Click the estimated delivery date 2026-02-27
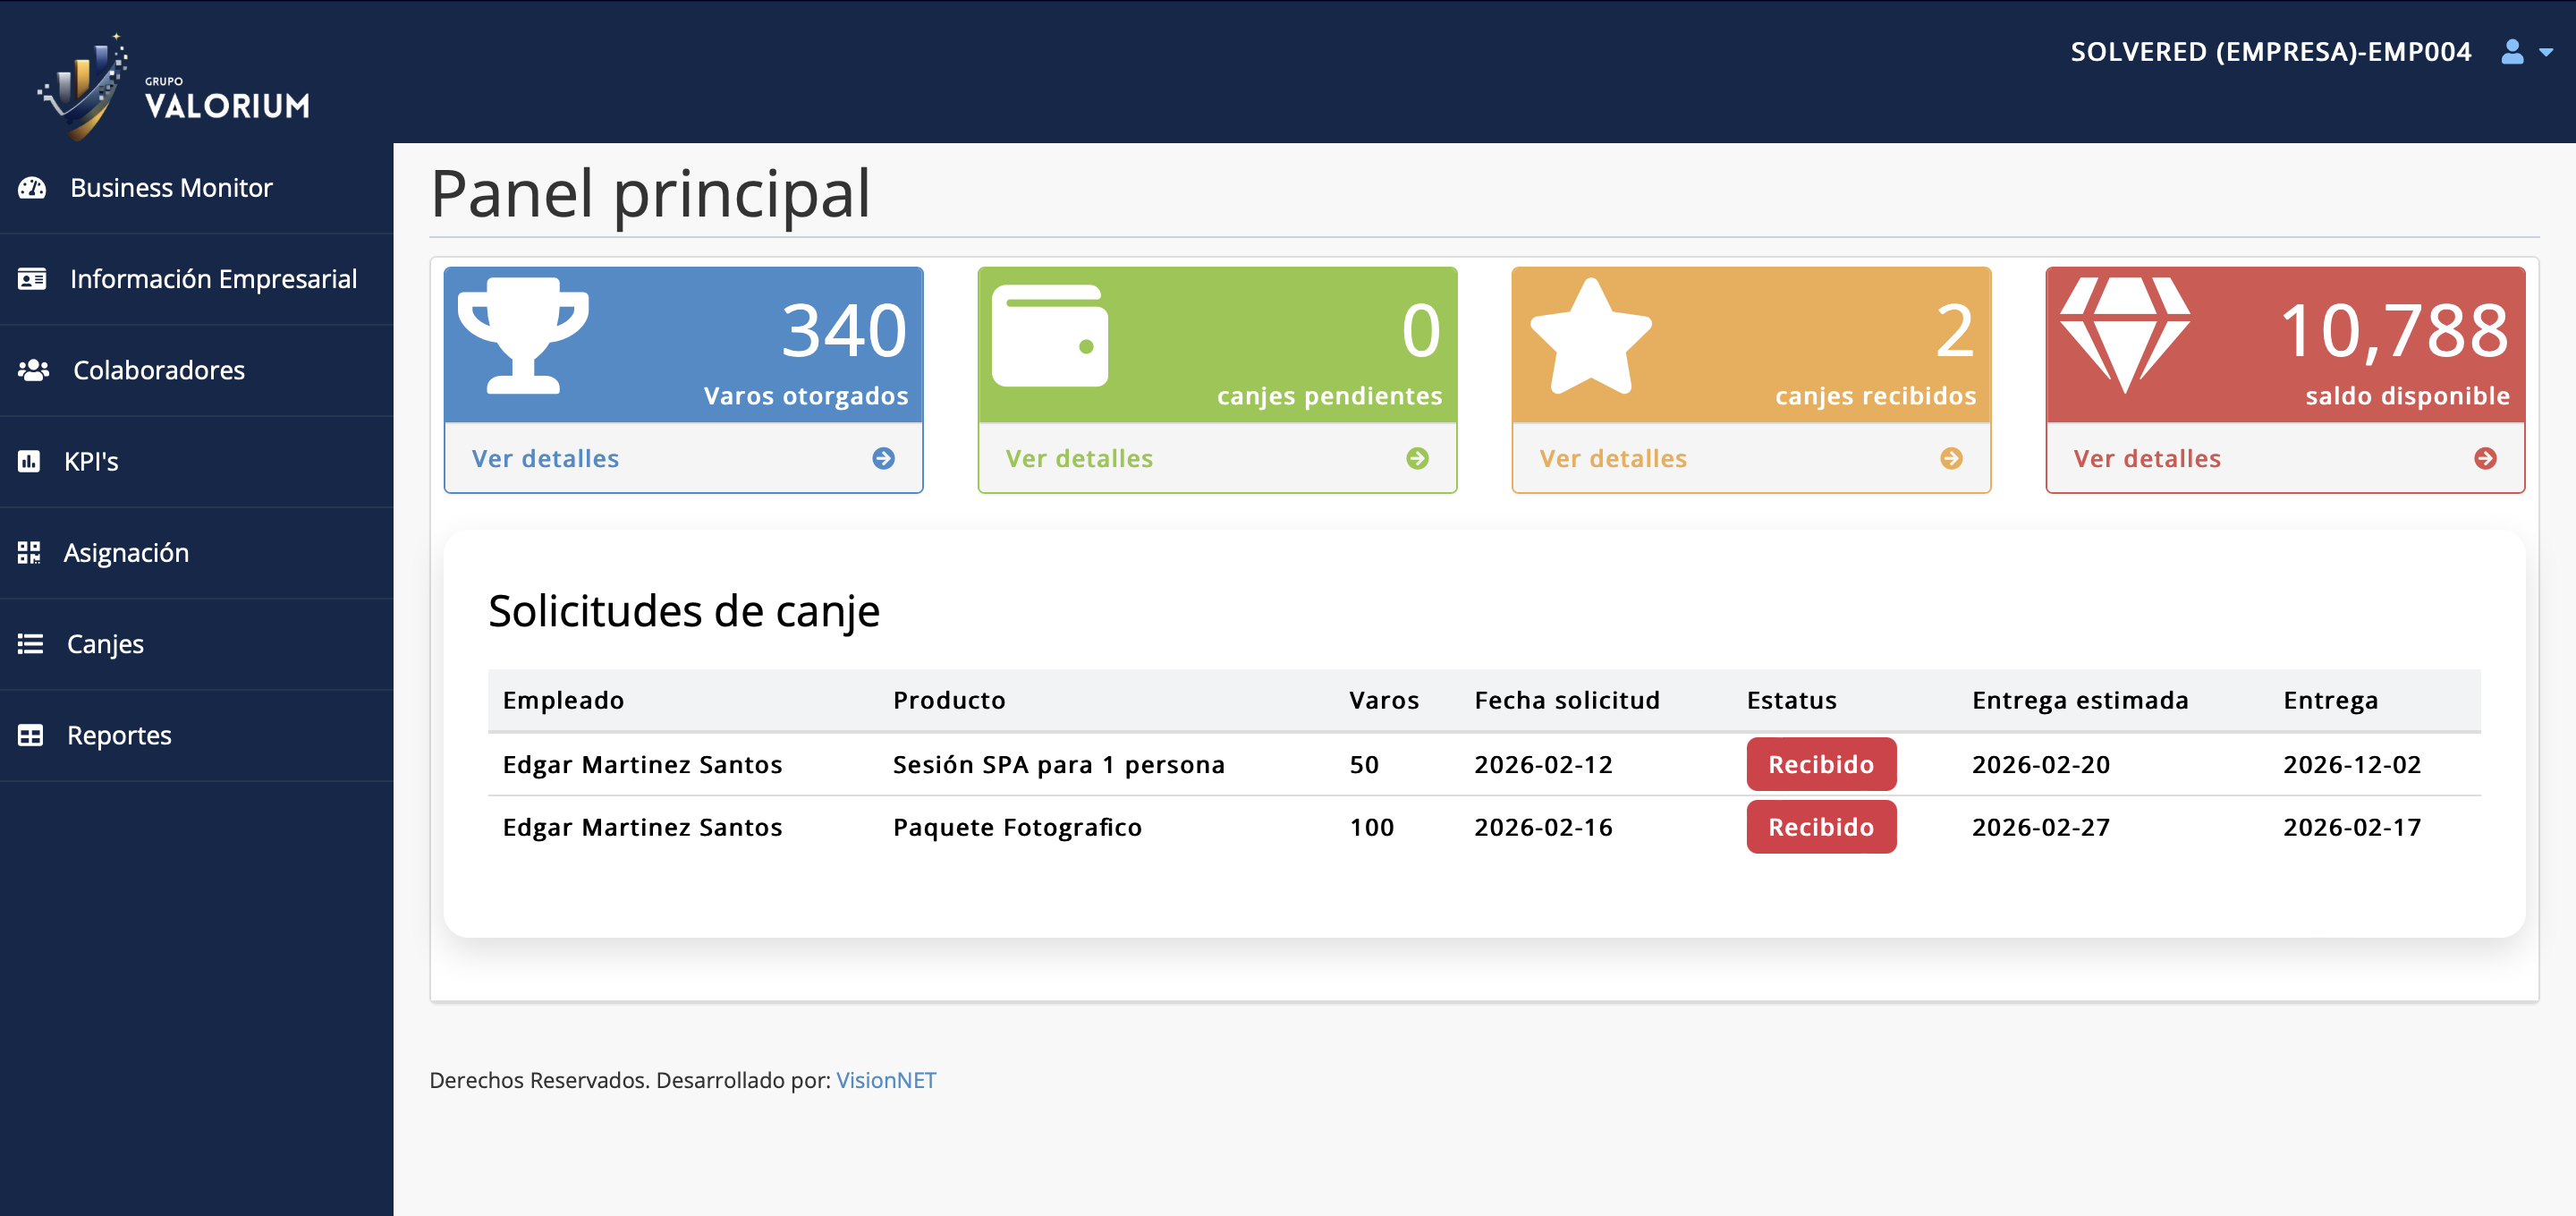 pos(2041,827)
